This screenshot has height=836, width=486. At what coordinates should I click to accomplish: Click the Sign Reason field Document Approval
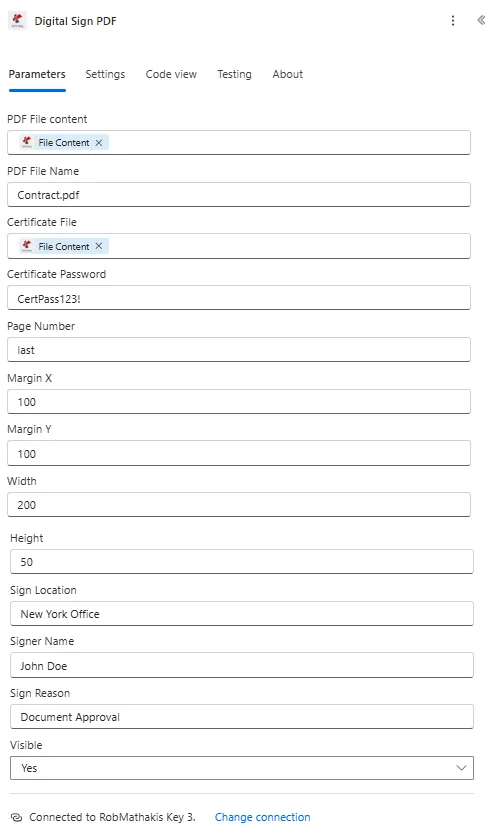[x=241, y=717]
